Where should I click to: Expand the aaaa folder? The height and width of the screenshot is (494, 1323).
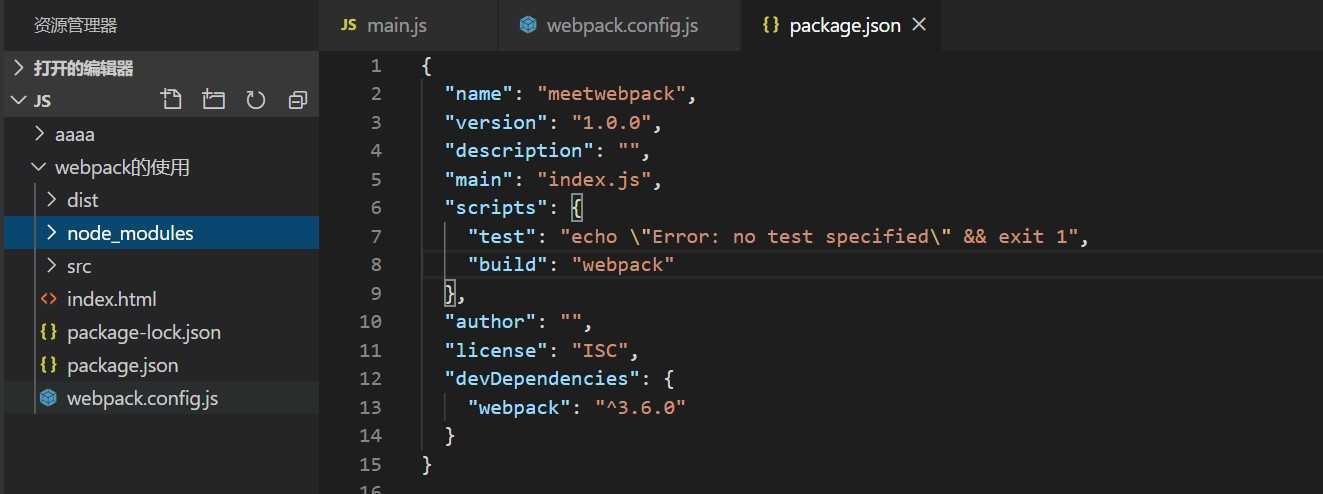tap(39, 133)
